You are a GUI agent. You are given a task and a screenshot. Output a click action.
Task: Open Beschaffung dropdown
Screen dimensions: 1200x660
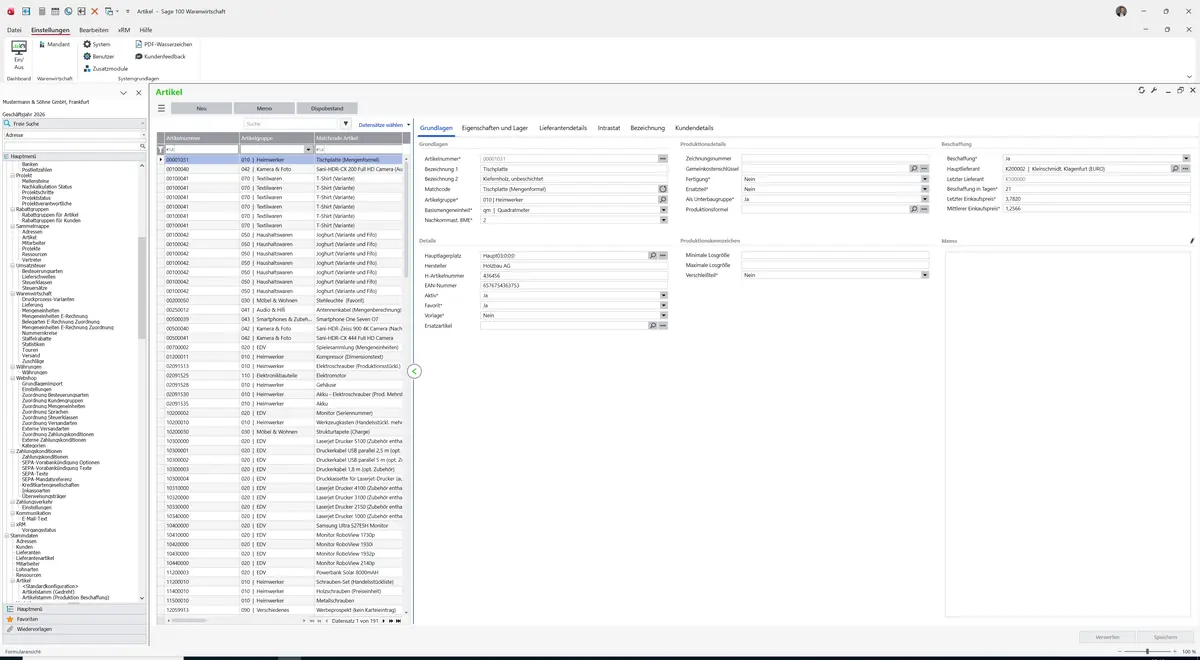[x=1186, y=159]
